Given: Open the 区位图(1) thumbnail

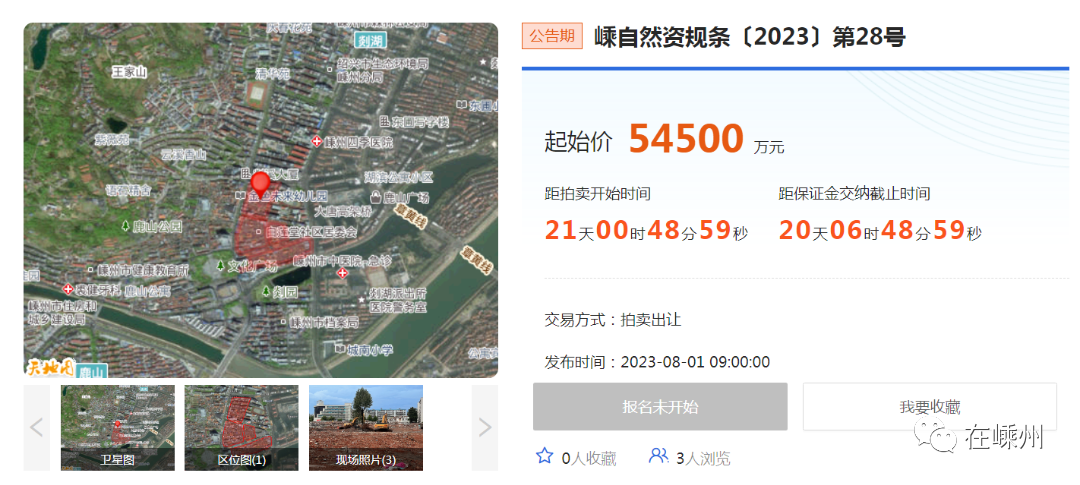Looking at the screenshot, I should (x=241, y=427).
